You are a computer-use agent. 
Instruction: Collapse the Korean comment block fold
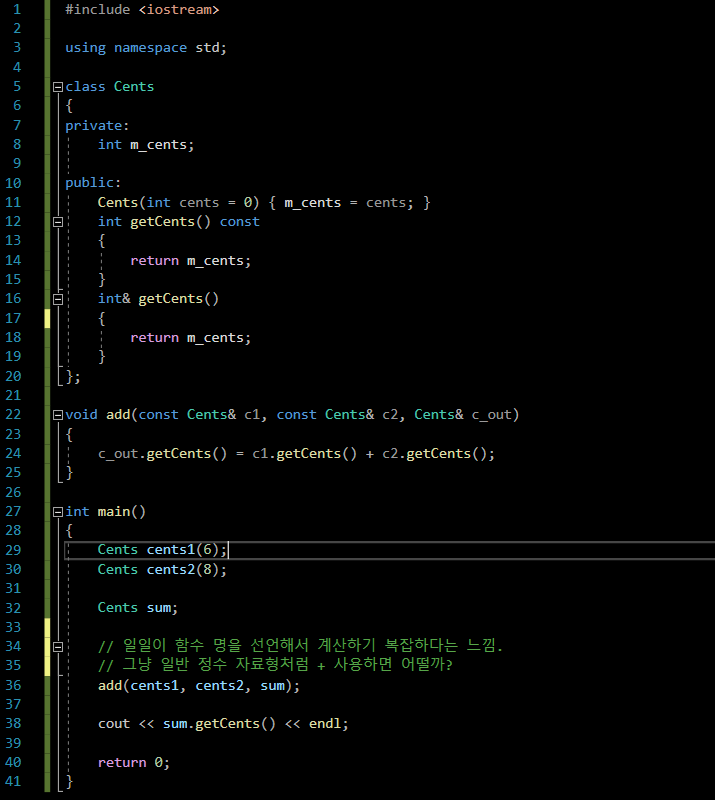[x=58, y=647]
